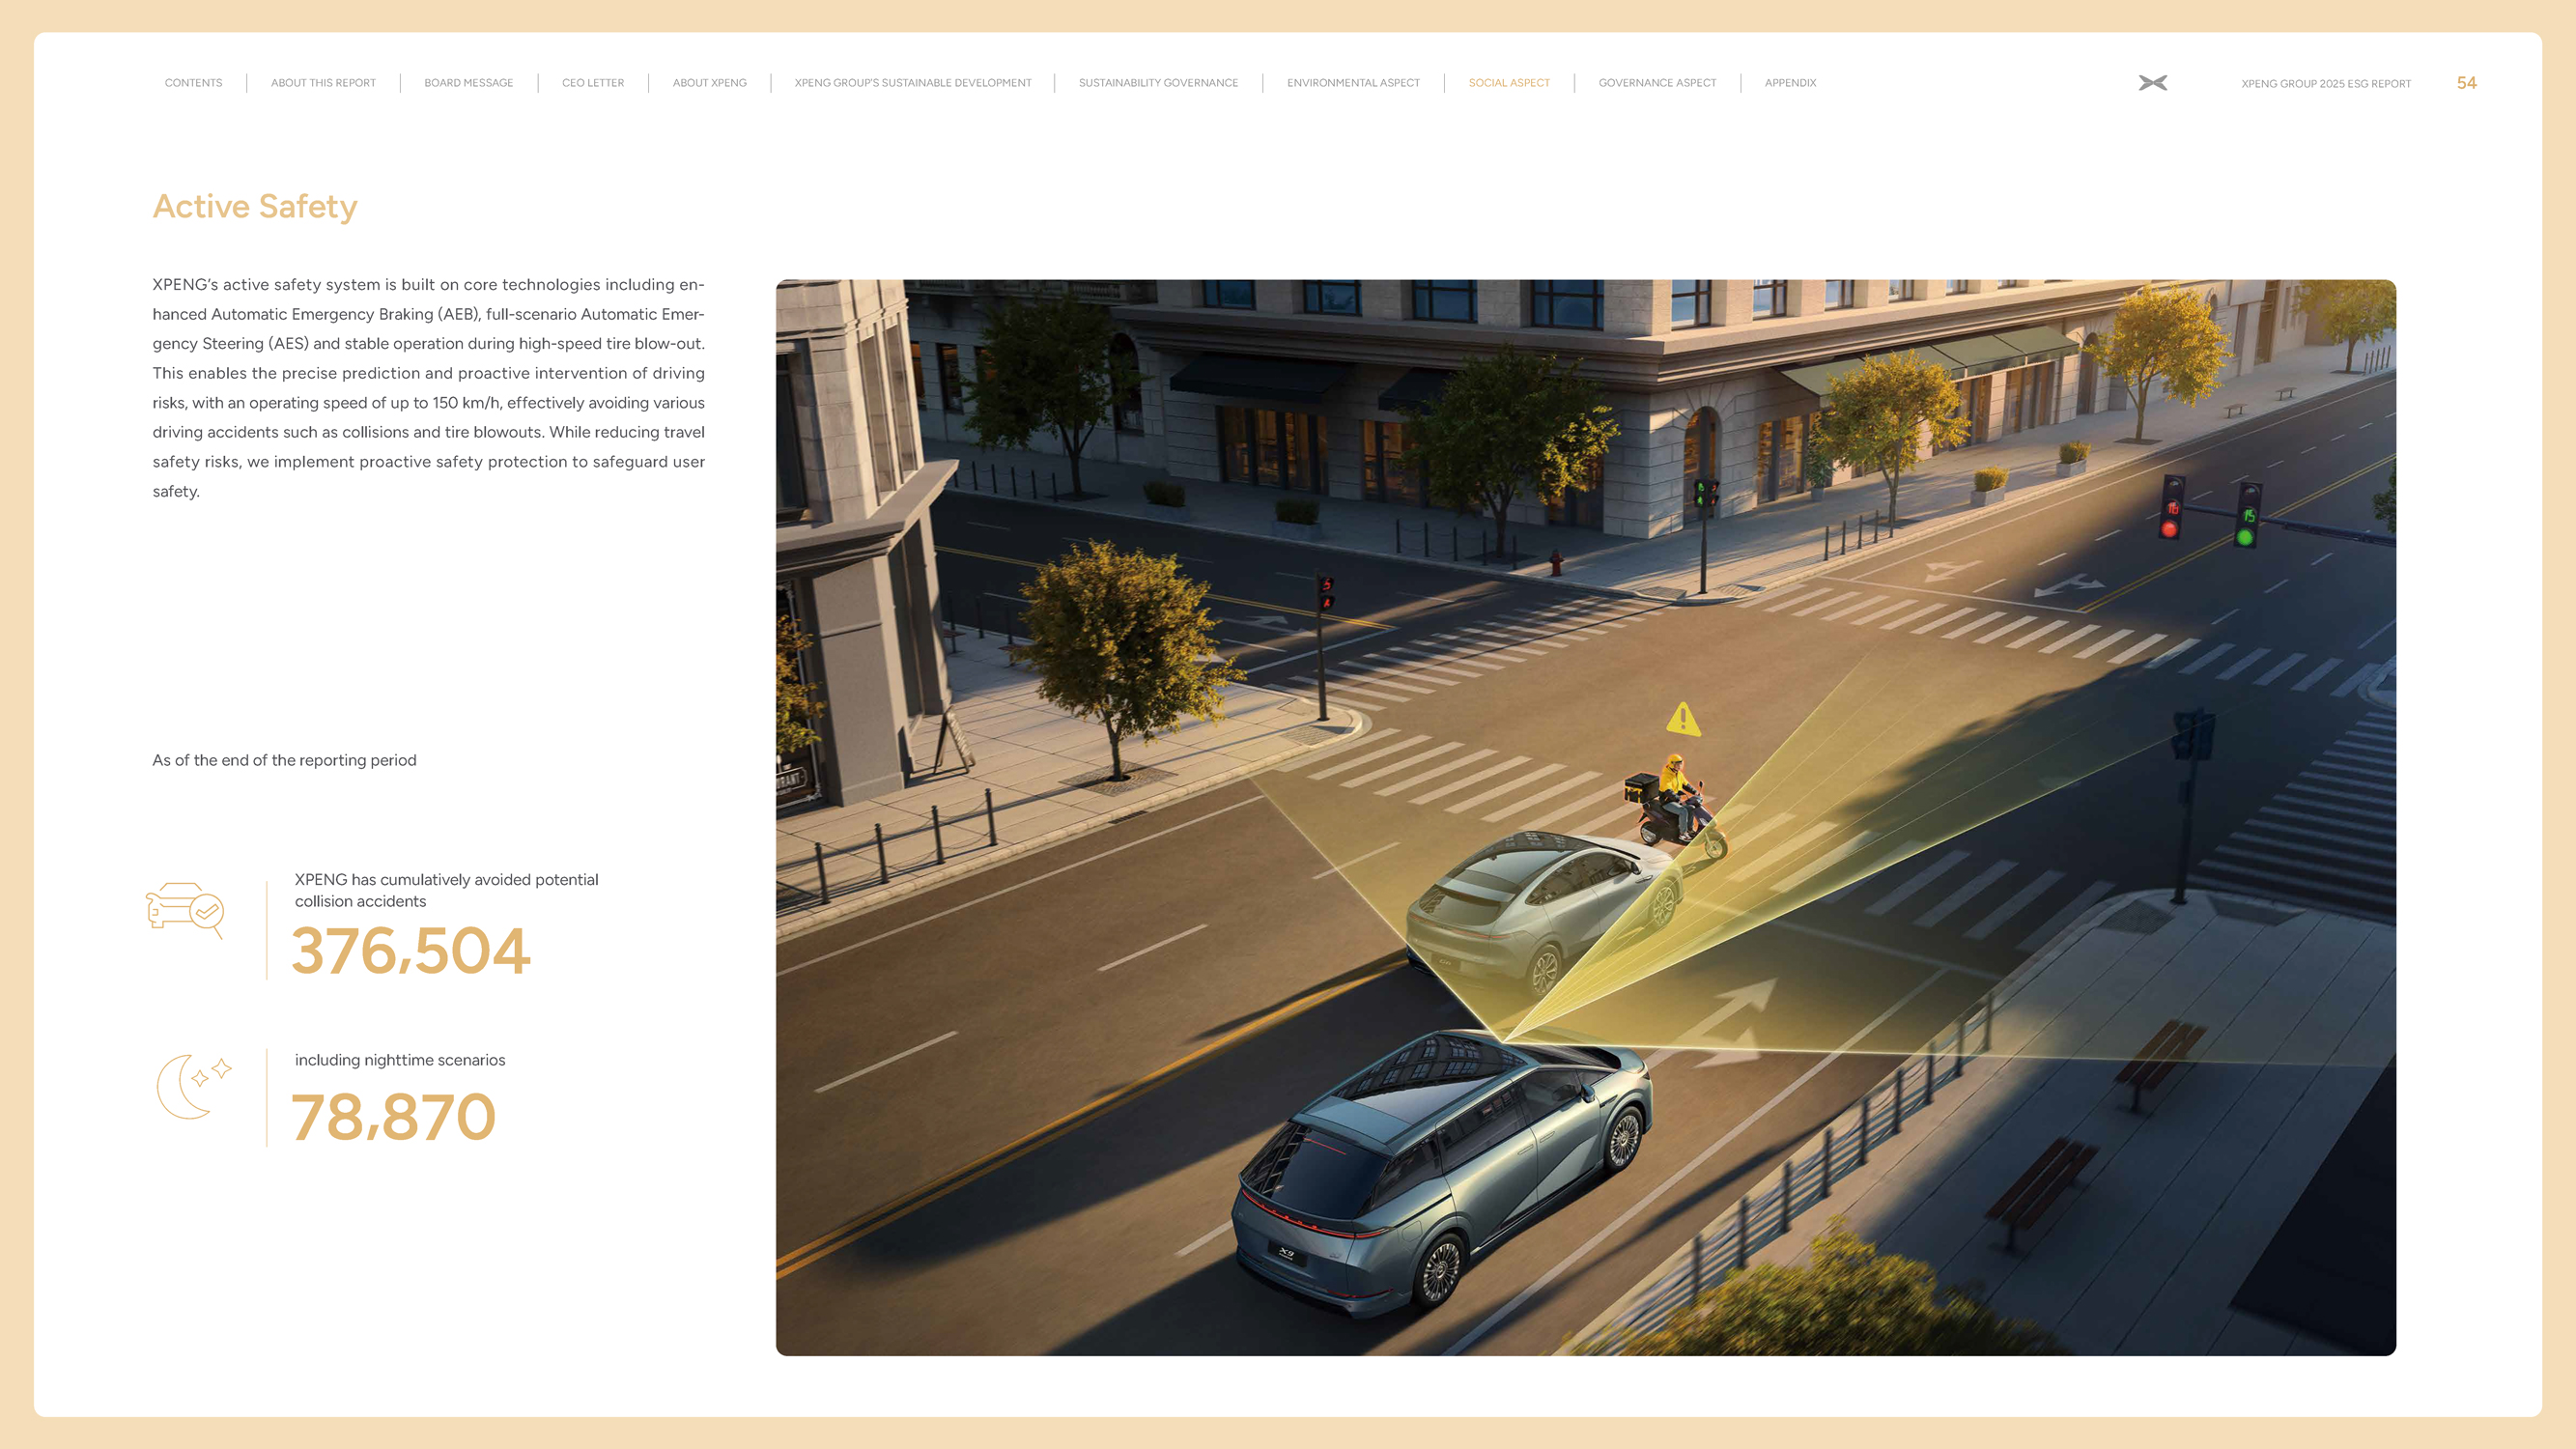The image size is (2576, 1449).
Task: Open the Environmental Aspect section
Action: [1352, 83]
